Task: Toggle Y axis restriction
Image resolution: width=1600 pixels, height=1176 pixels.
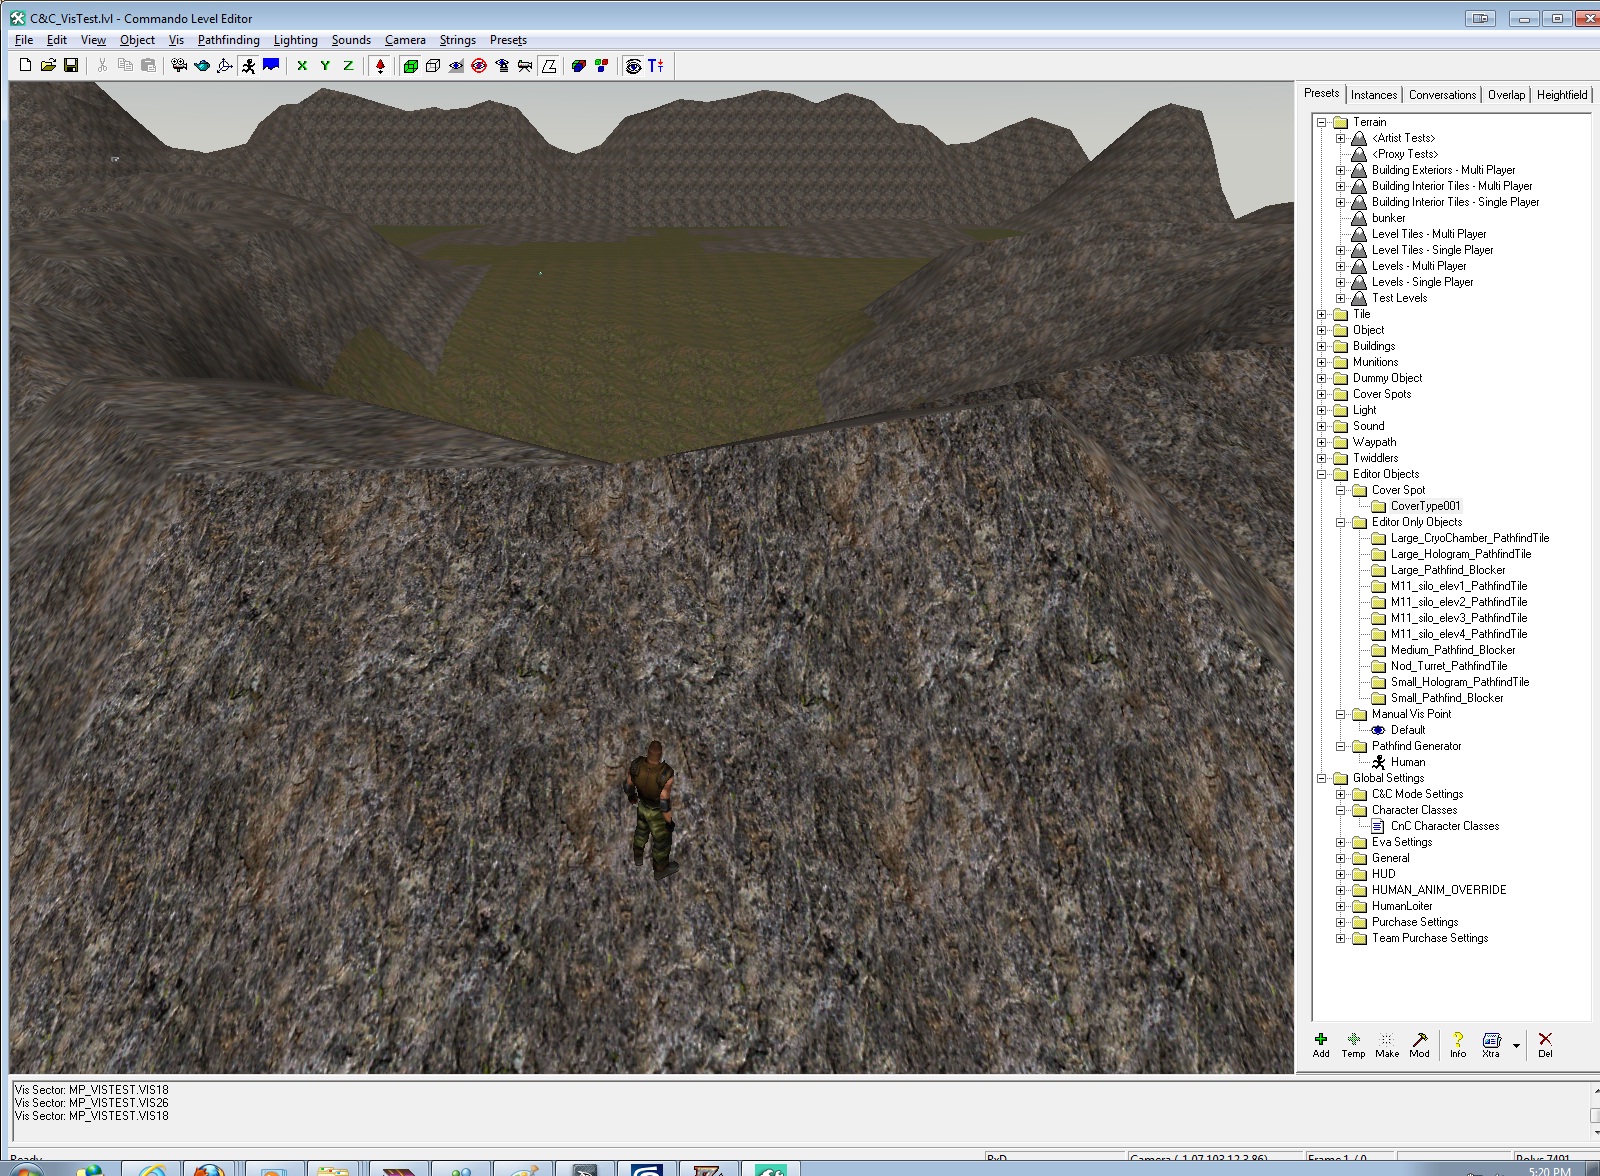Action: coord(325,66)
